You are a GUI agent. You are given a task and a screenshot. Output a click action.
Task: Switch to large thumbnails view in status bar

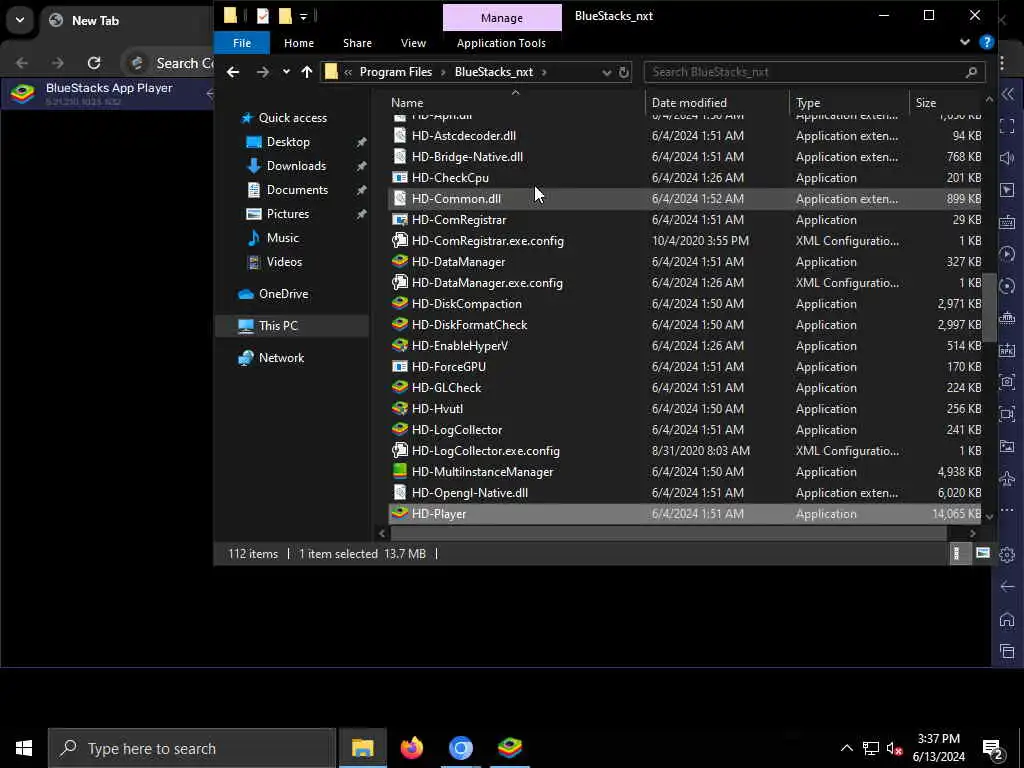(x=982, y=554)
